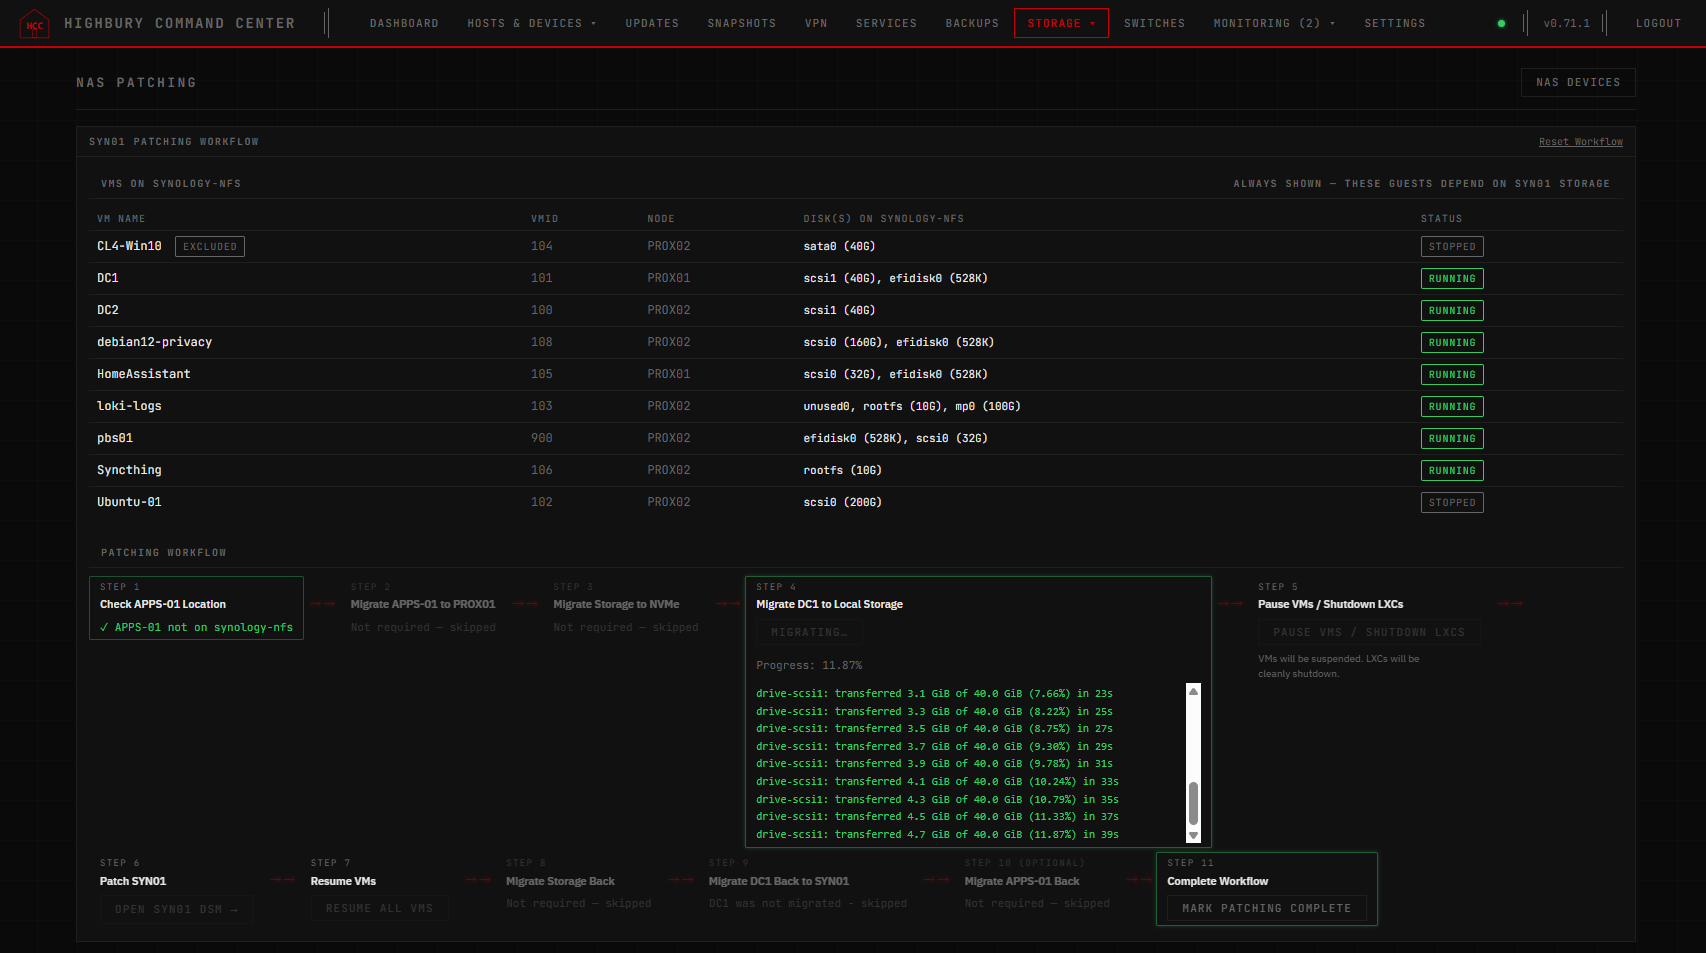The width and height of the screenshot is (1706, 953).
Task: Select the pbs01 VM name
Action: click(x=115, y=438)
